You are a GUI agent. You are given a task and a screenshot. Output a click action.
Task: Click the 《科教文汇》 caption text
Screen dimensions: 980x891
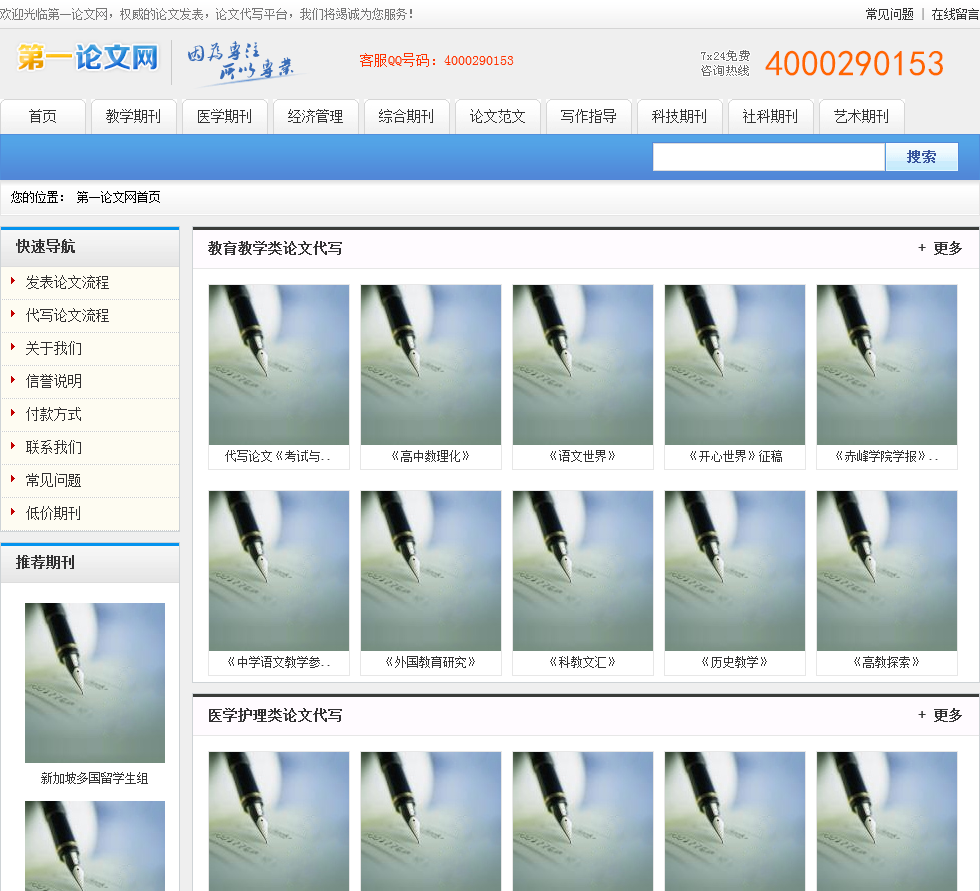tap(582, 662)
